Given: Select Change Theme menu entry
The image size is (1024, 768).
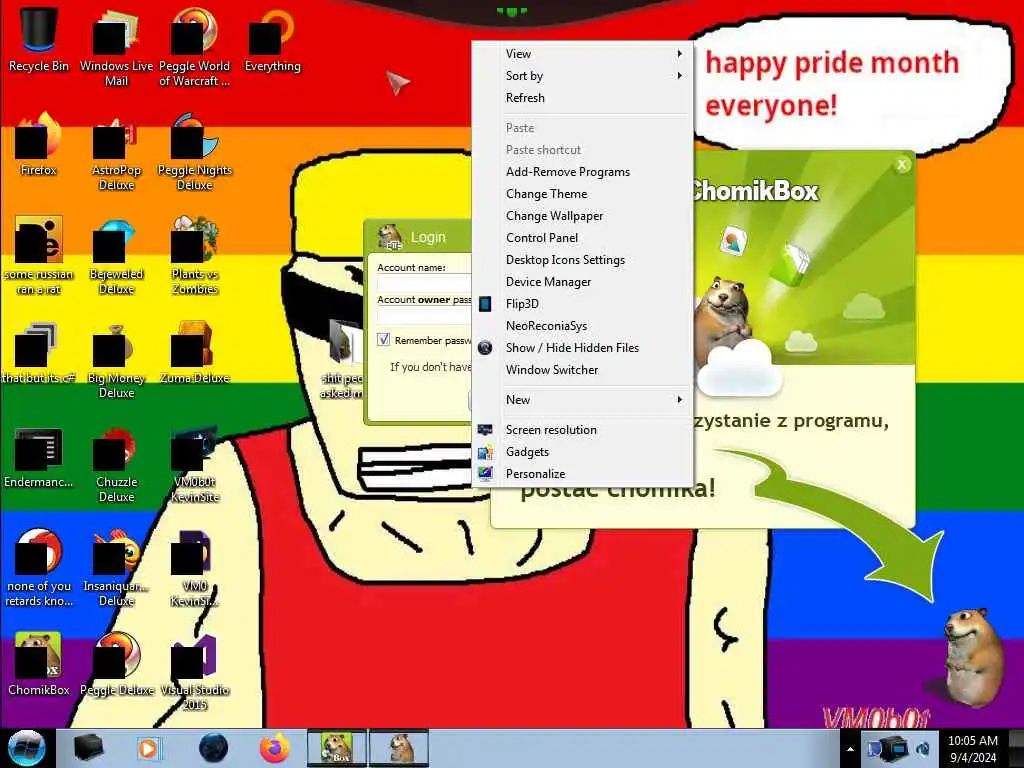Looking at the screenshot, I should pos(582,194).
